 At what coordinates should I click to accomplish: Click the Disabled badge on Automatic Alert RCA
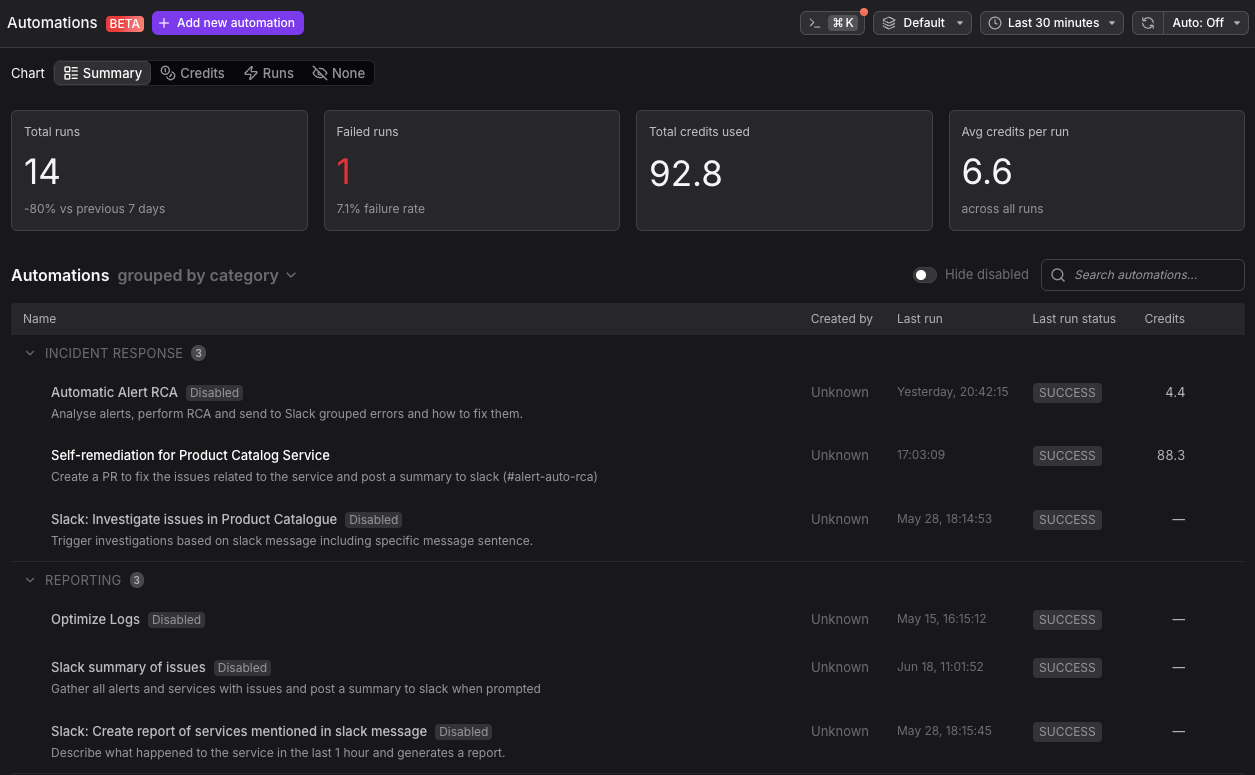tap(215, 393)
